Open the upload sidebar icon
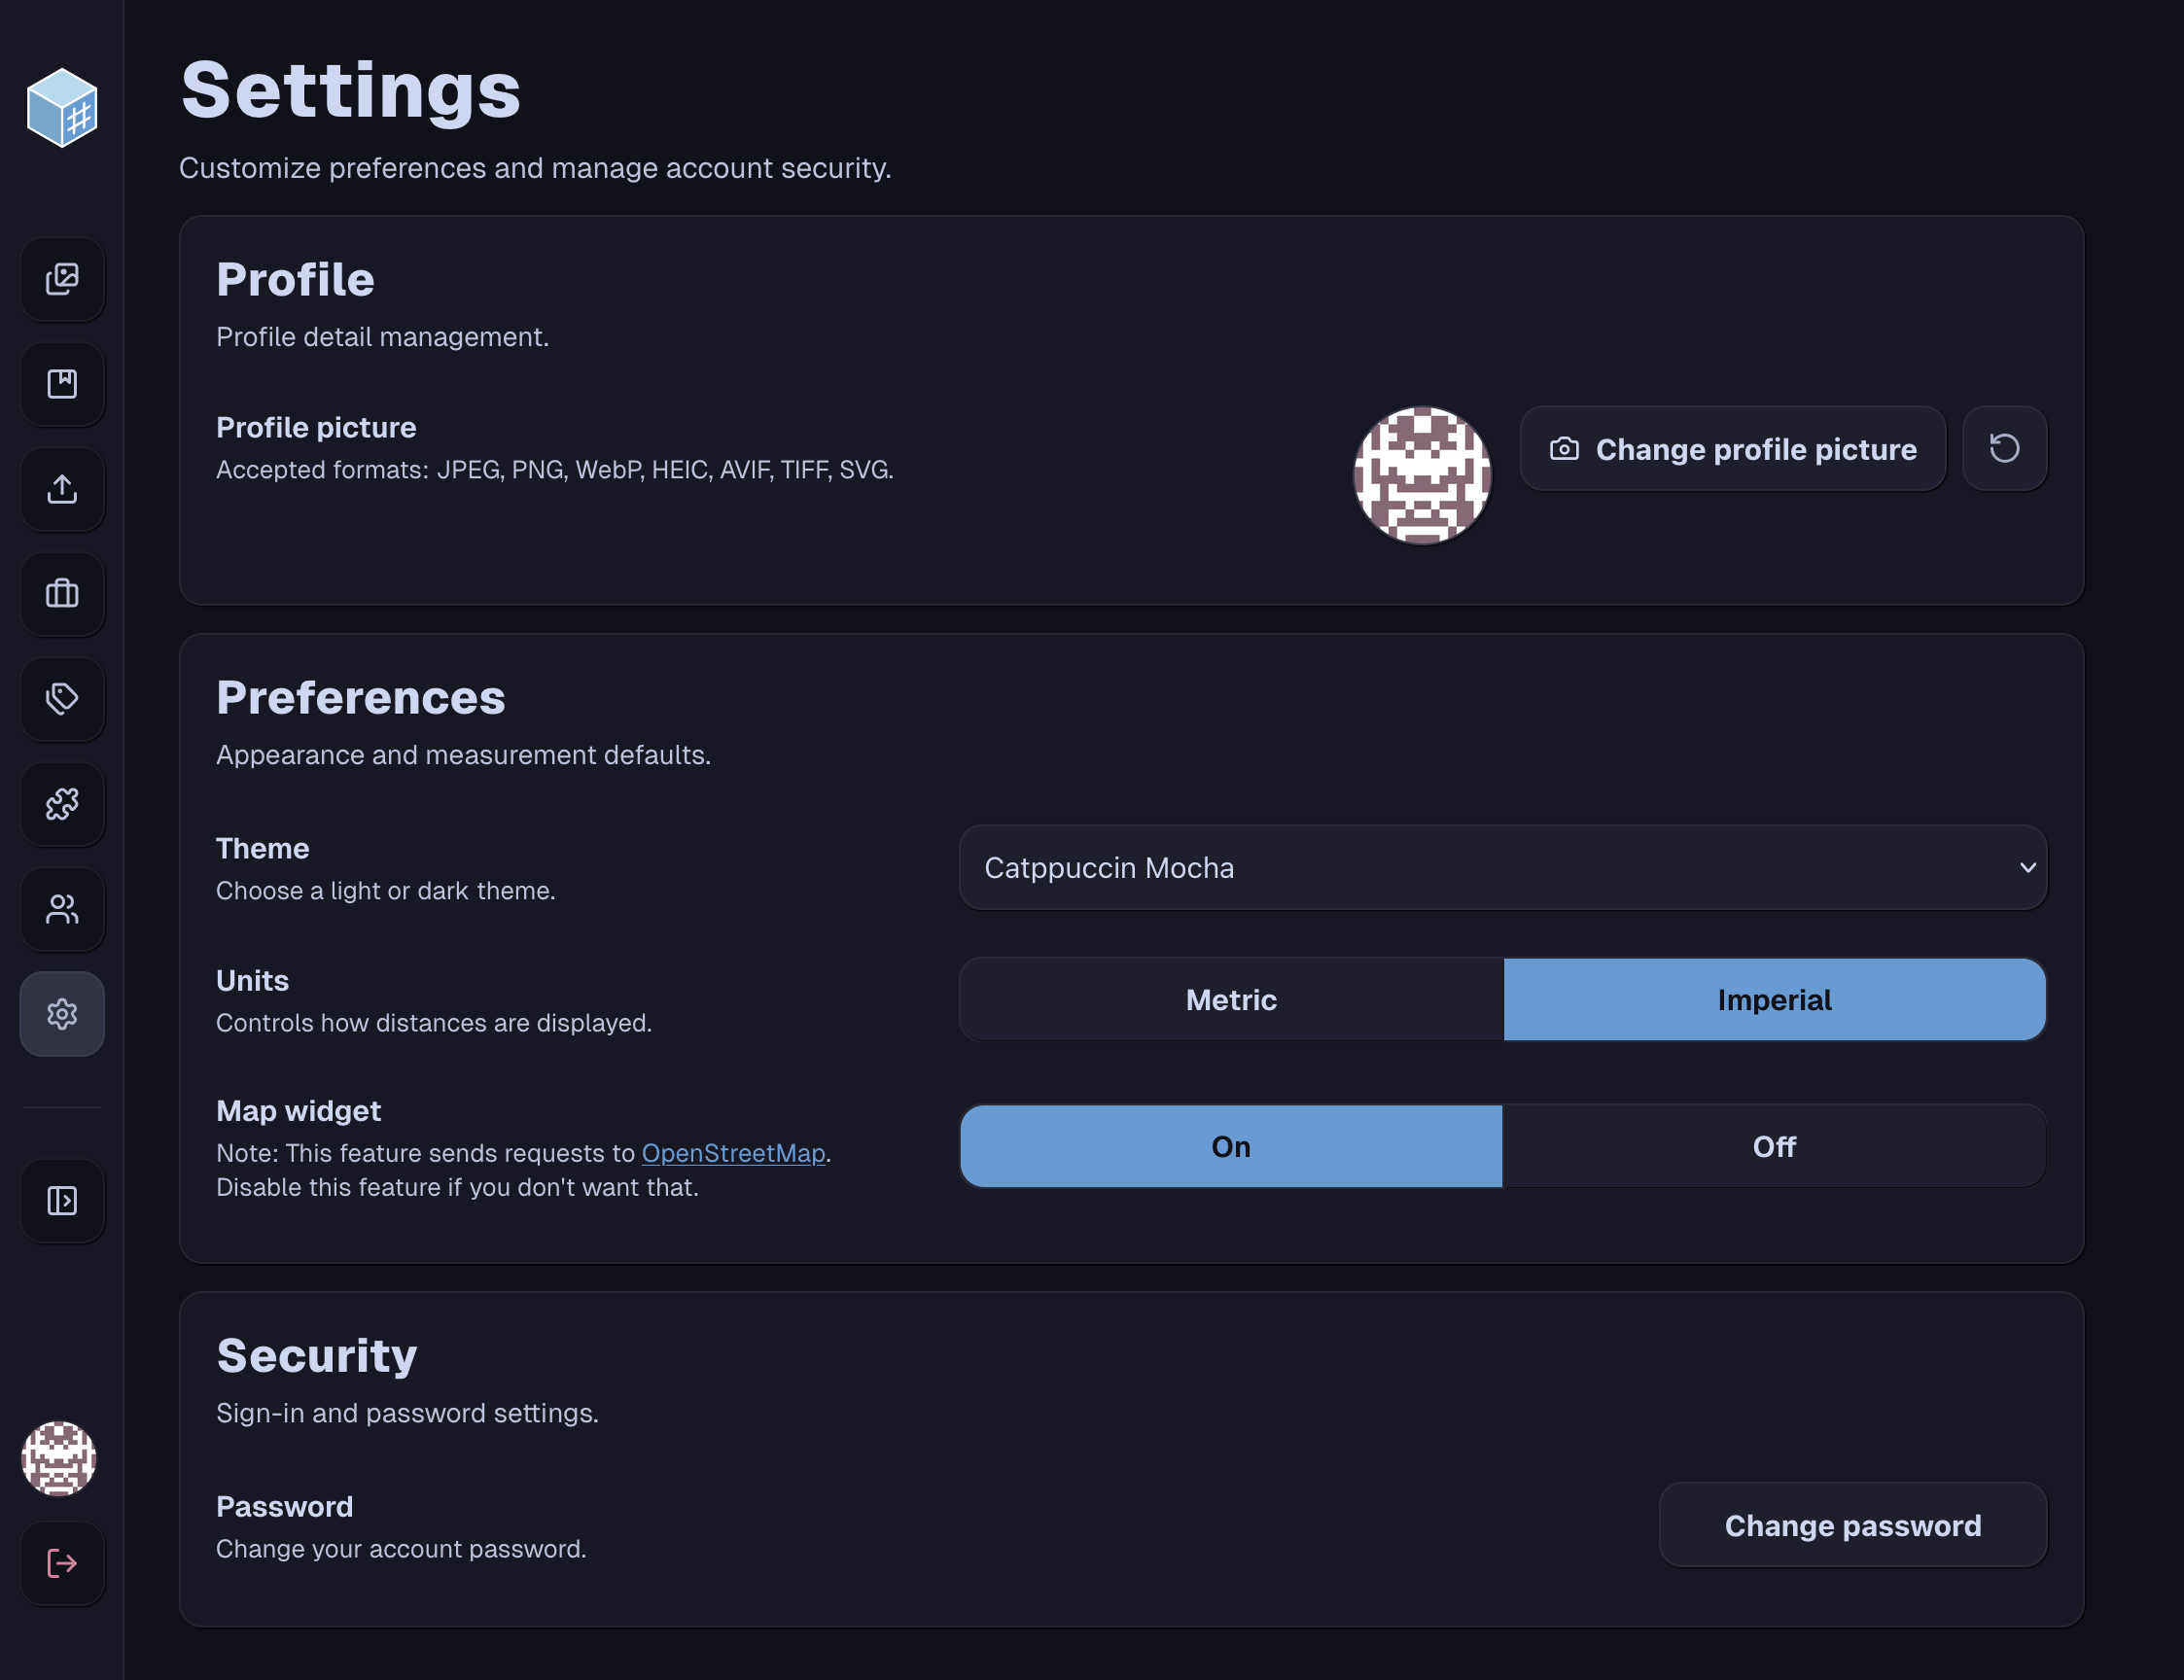2184x1680 pixels. point(62,489)
